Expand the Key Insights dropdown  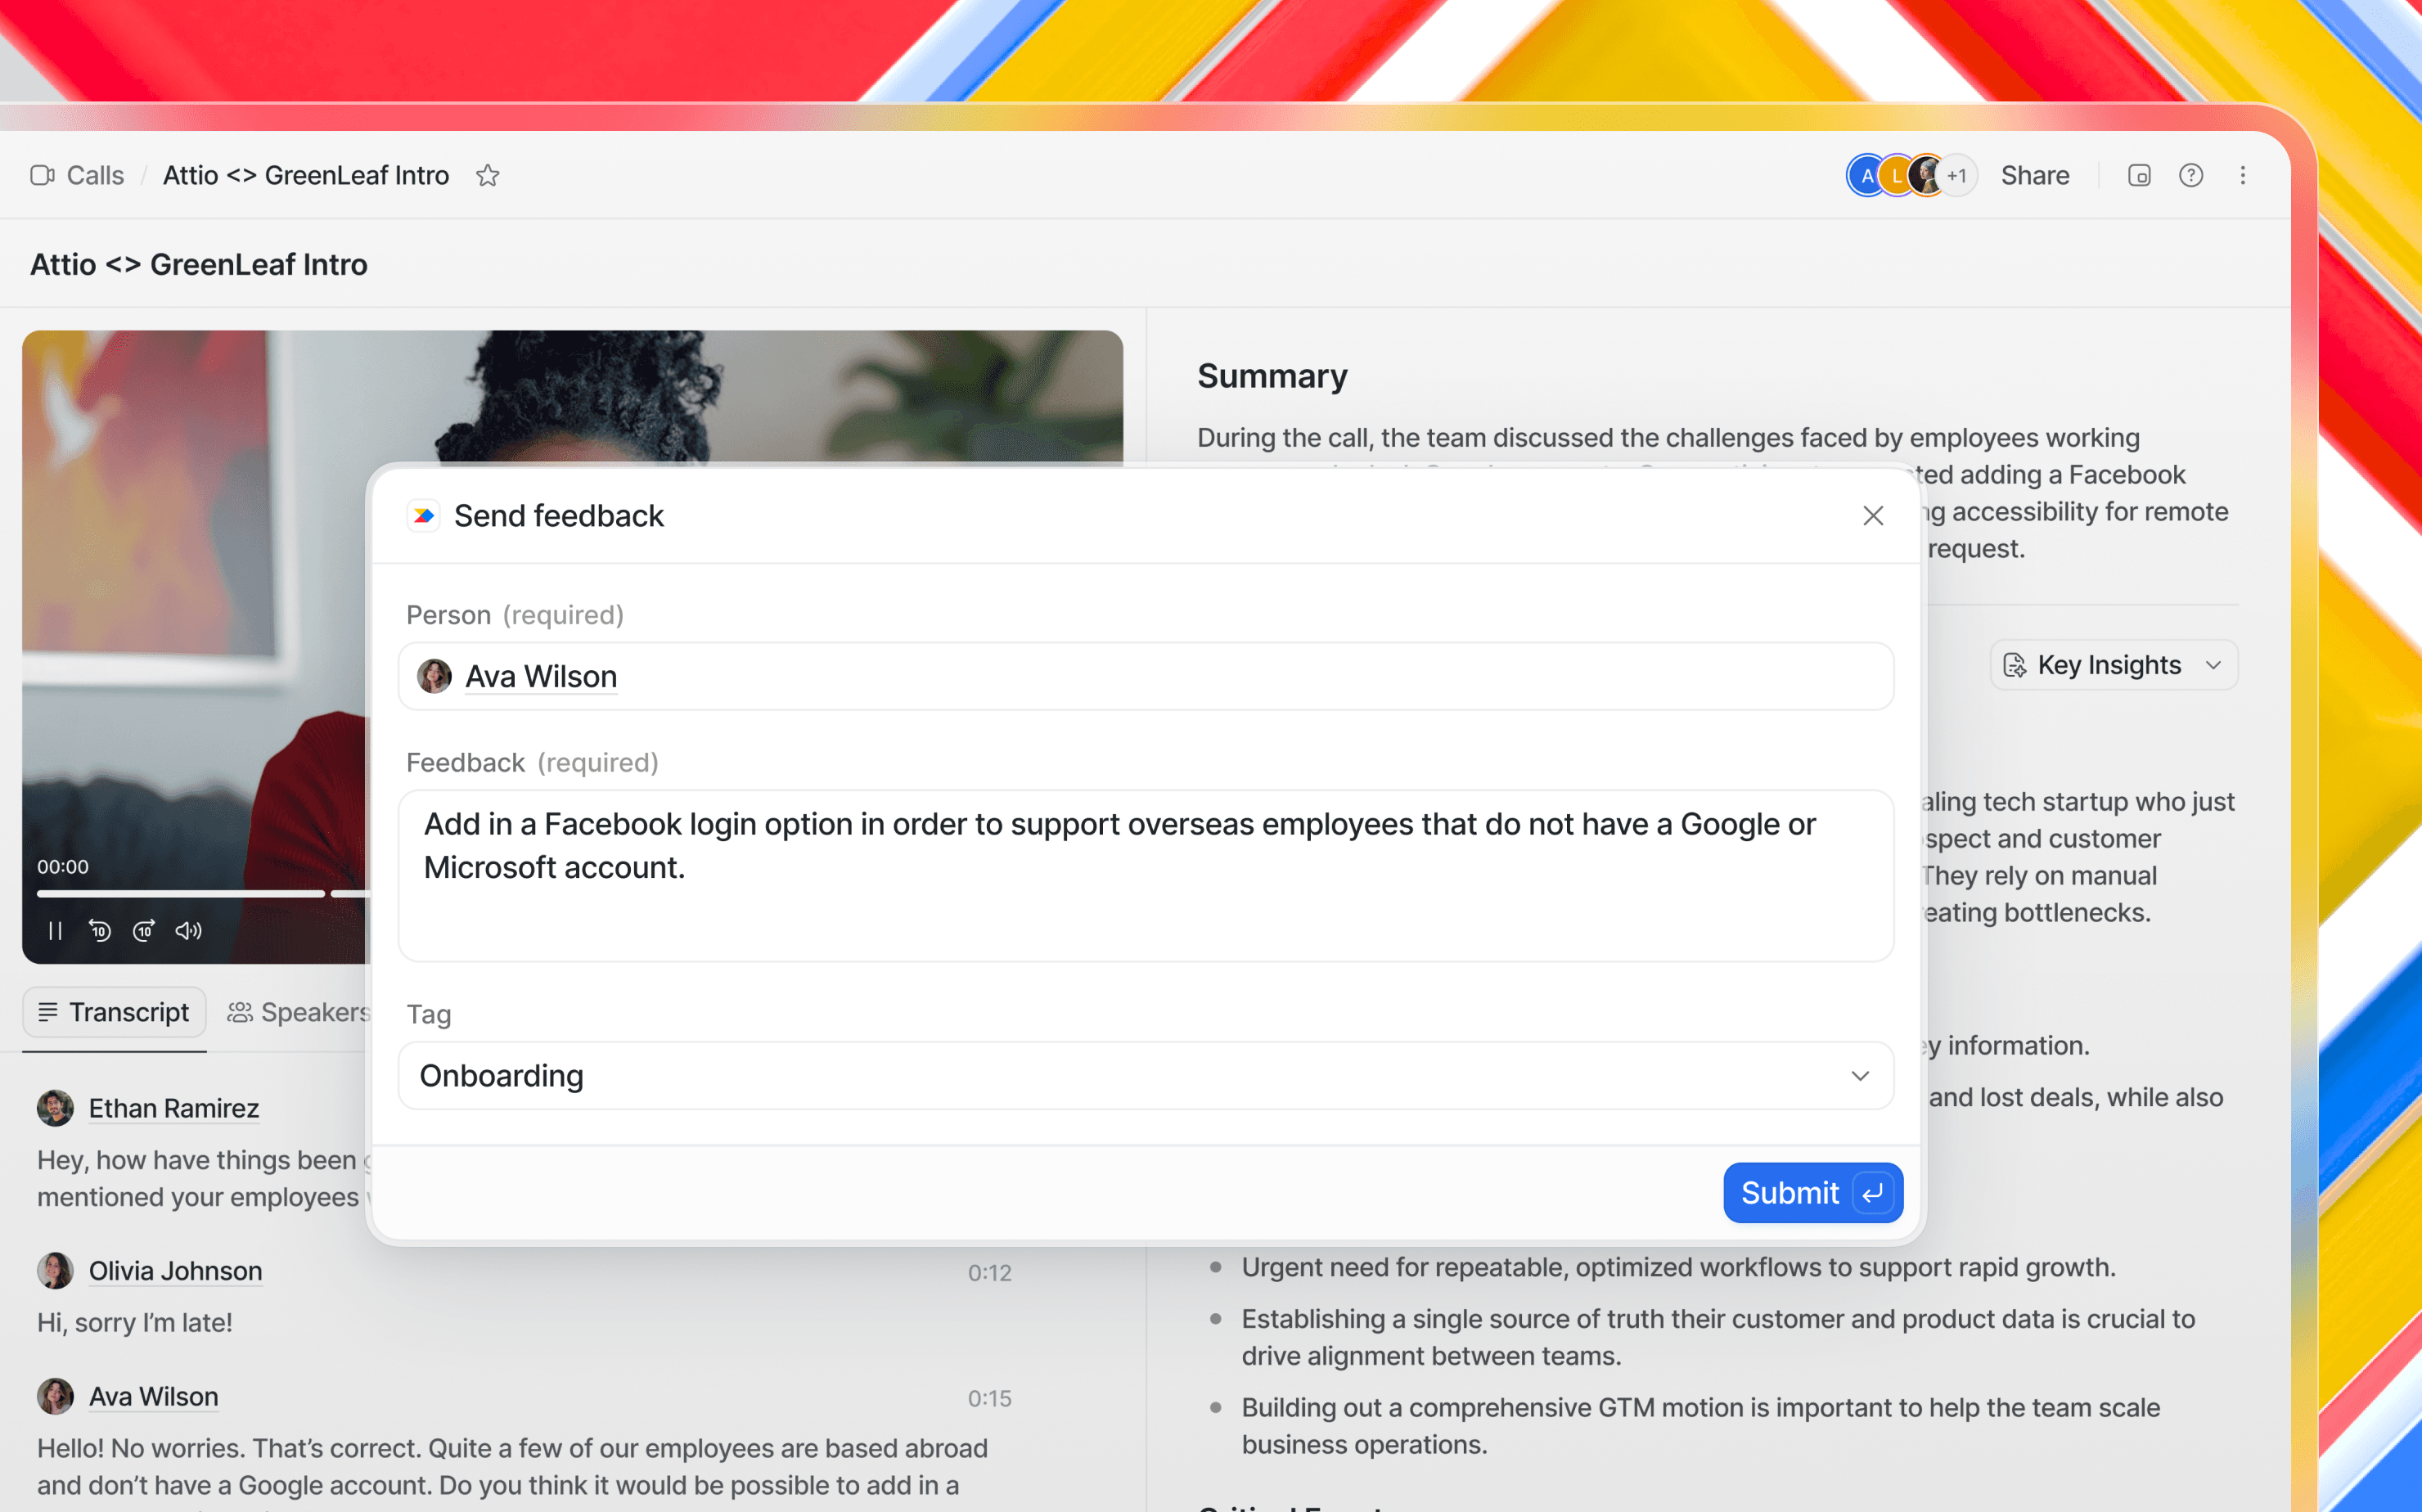click(2113, 665)
